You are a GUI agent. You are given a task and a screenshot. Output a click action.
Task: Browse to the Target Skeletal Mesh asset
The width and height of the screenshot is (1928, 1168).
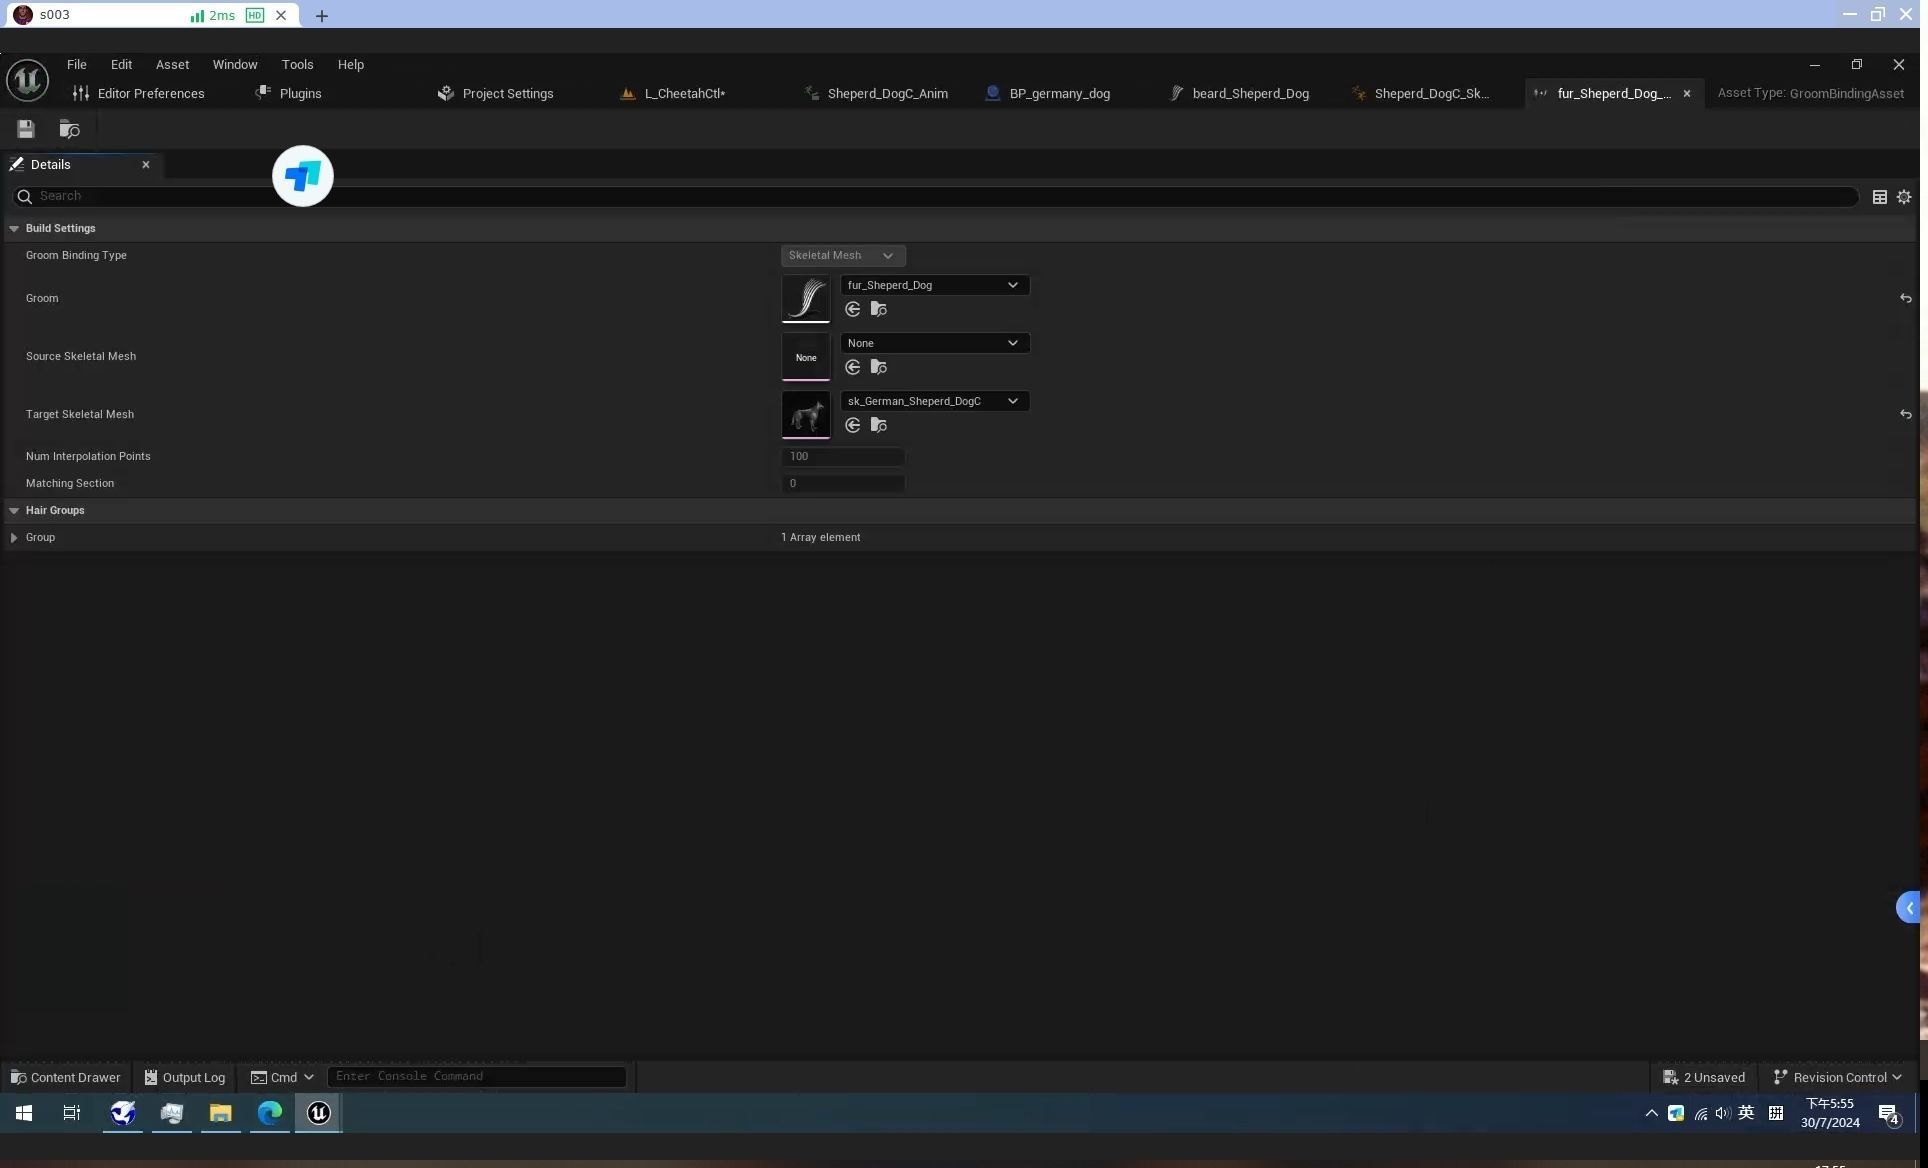[x=879, y=426]
